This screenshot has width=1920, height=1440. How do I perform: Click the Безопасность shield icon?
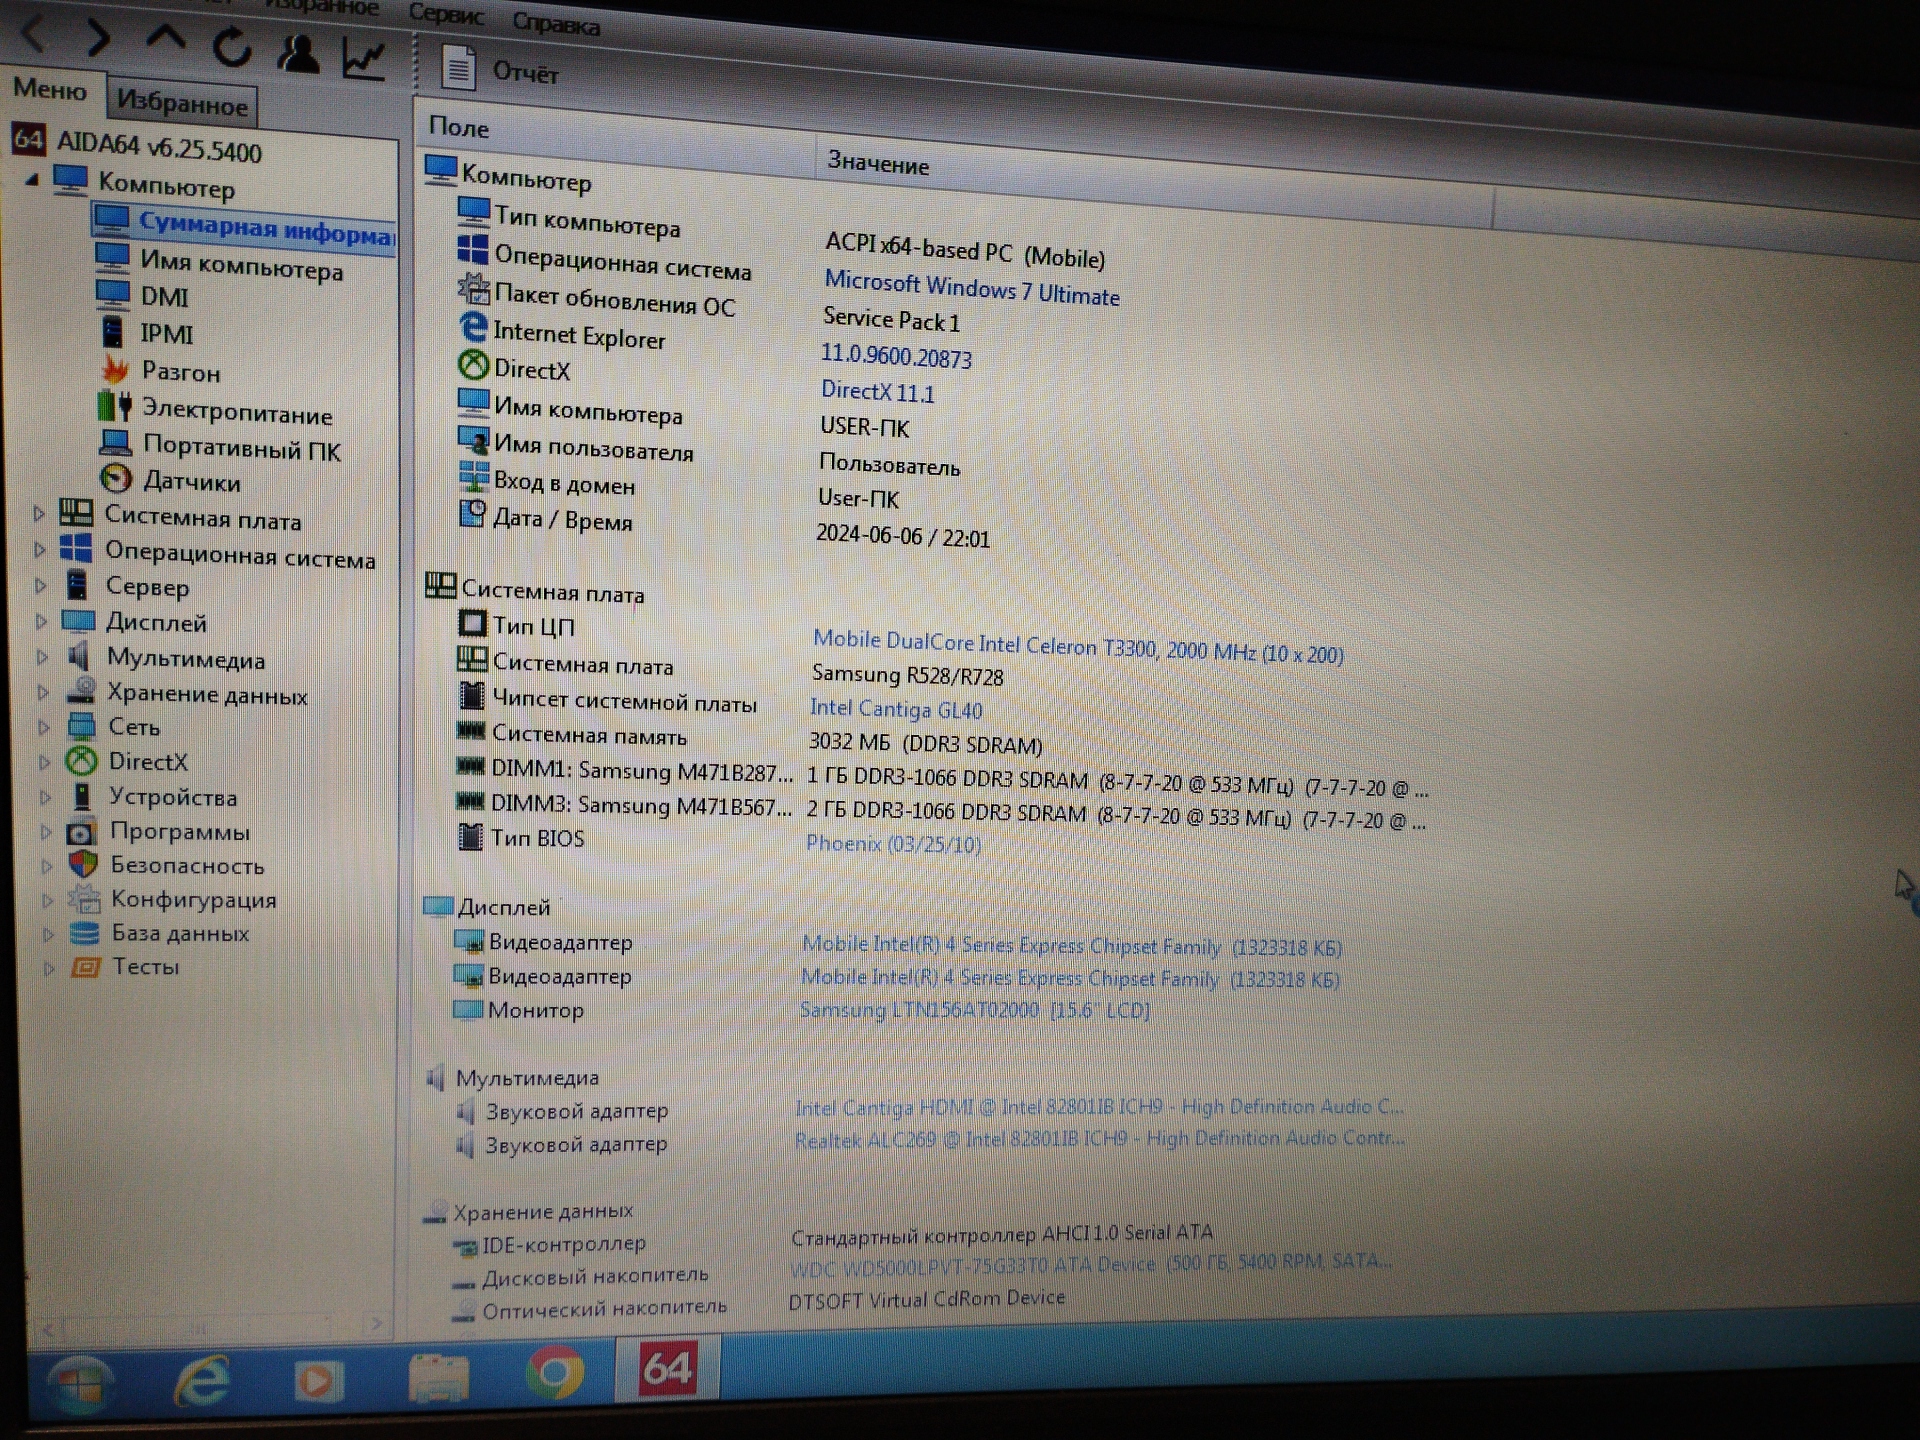click(x=83, y=864)
